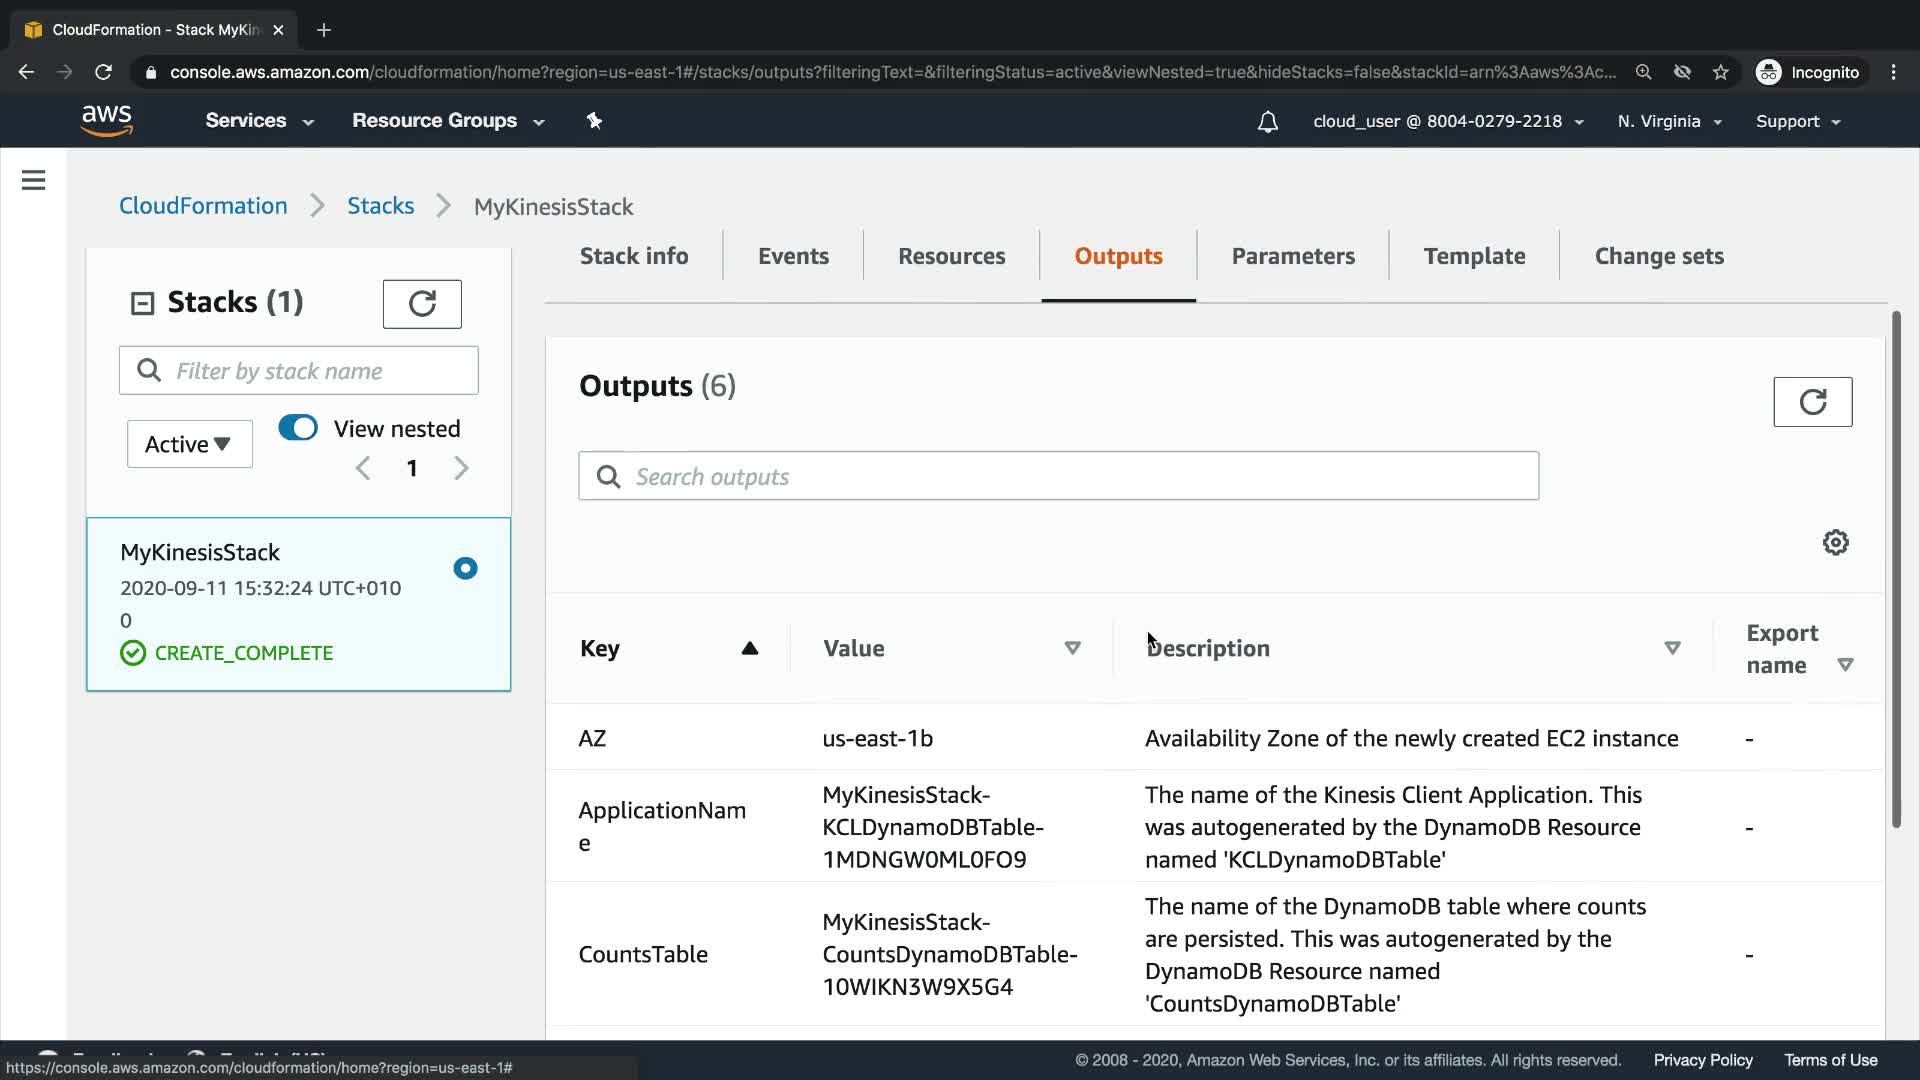Open the Active status filter dropdown
The height and width of the screenshot is (1080, 1920).
[x=189, y=444]
